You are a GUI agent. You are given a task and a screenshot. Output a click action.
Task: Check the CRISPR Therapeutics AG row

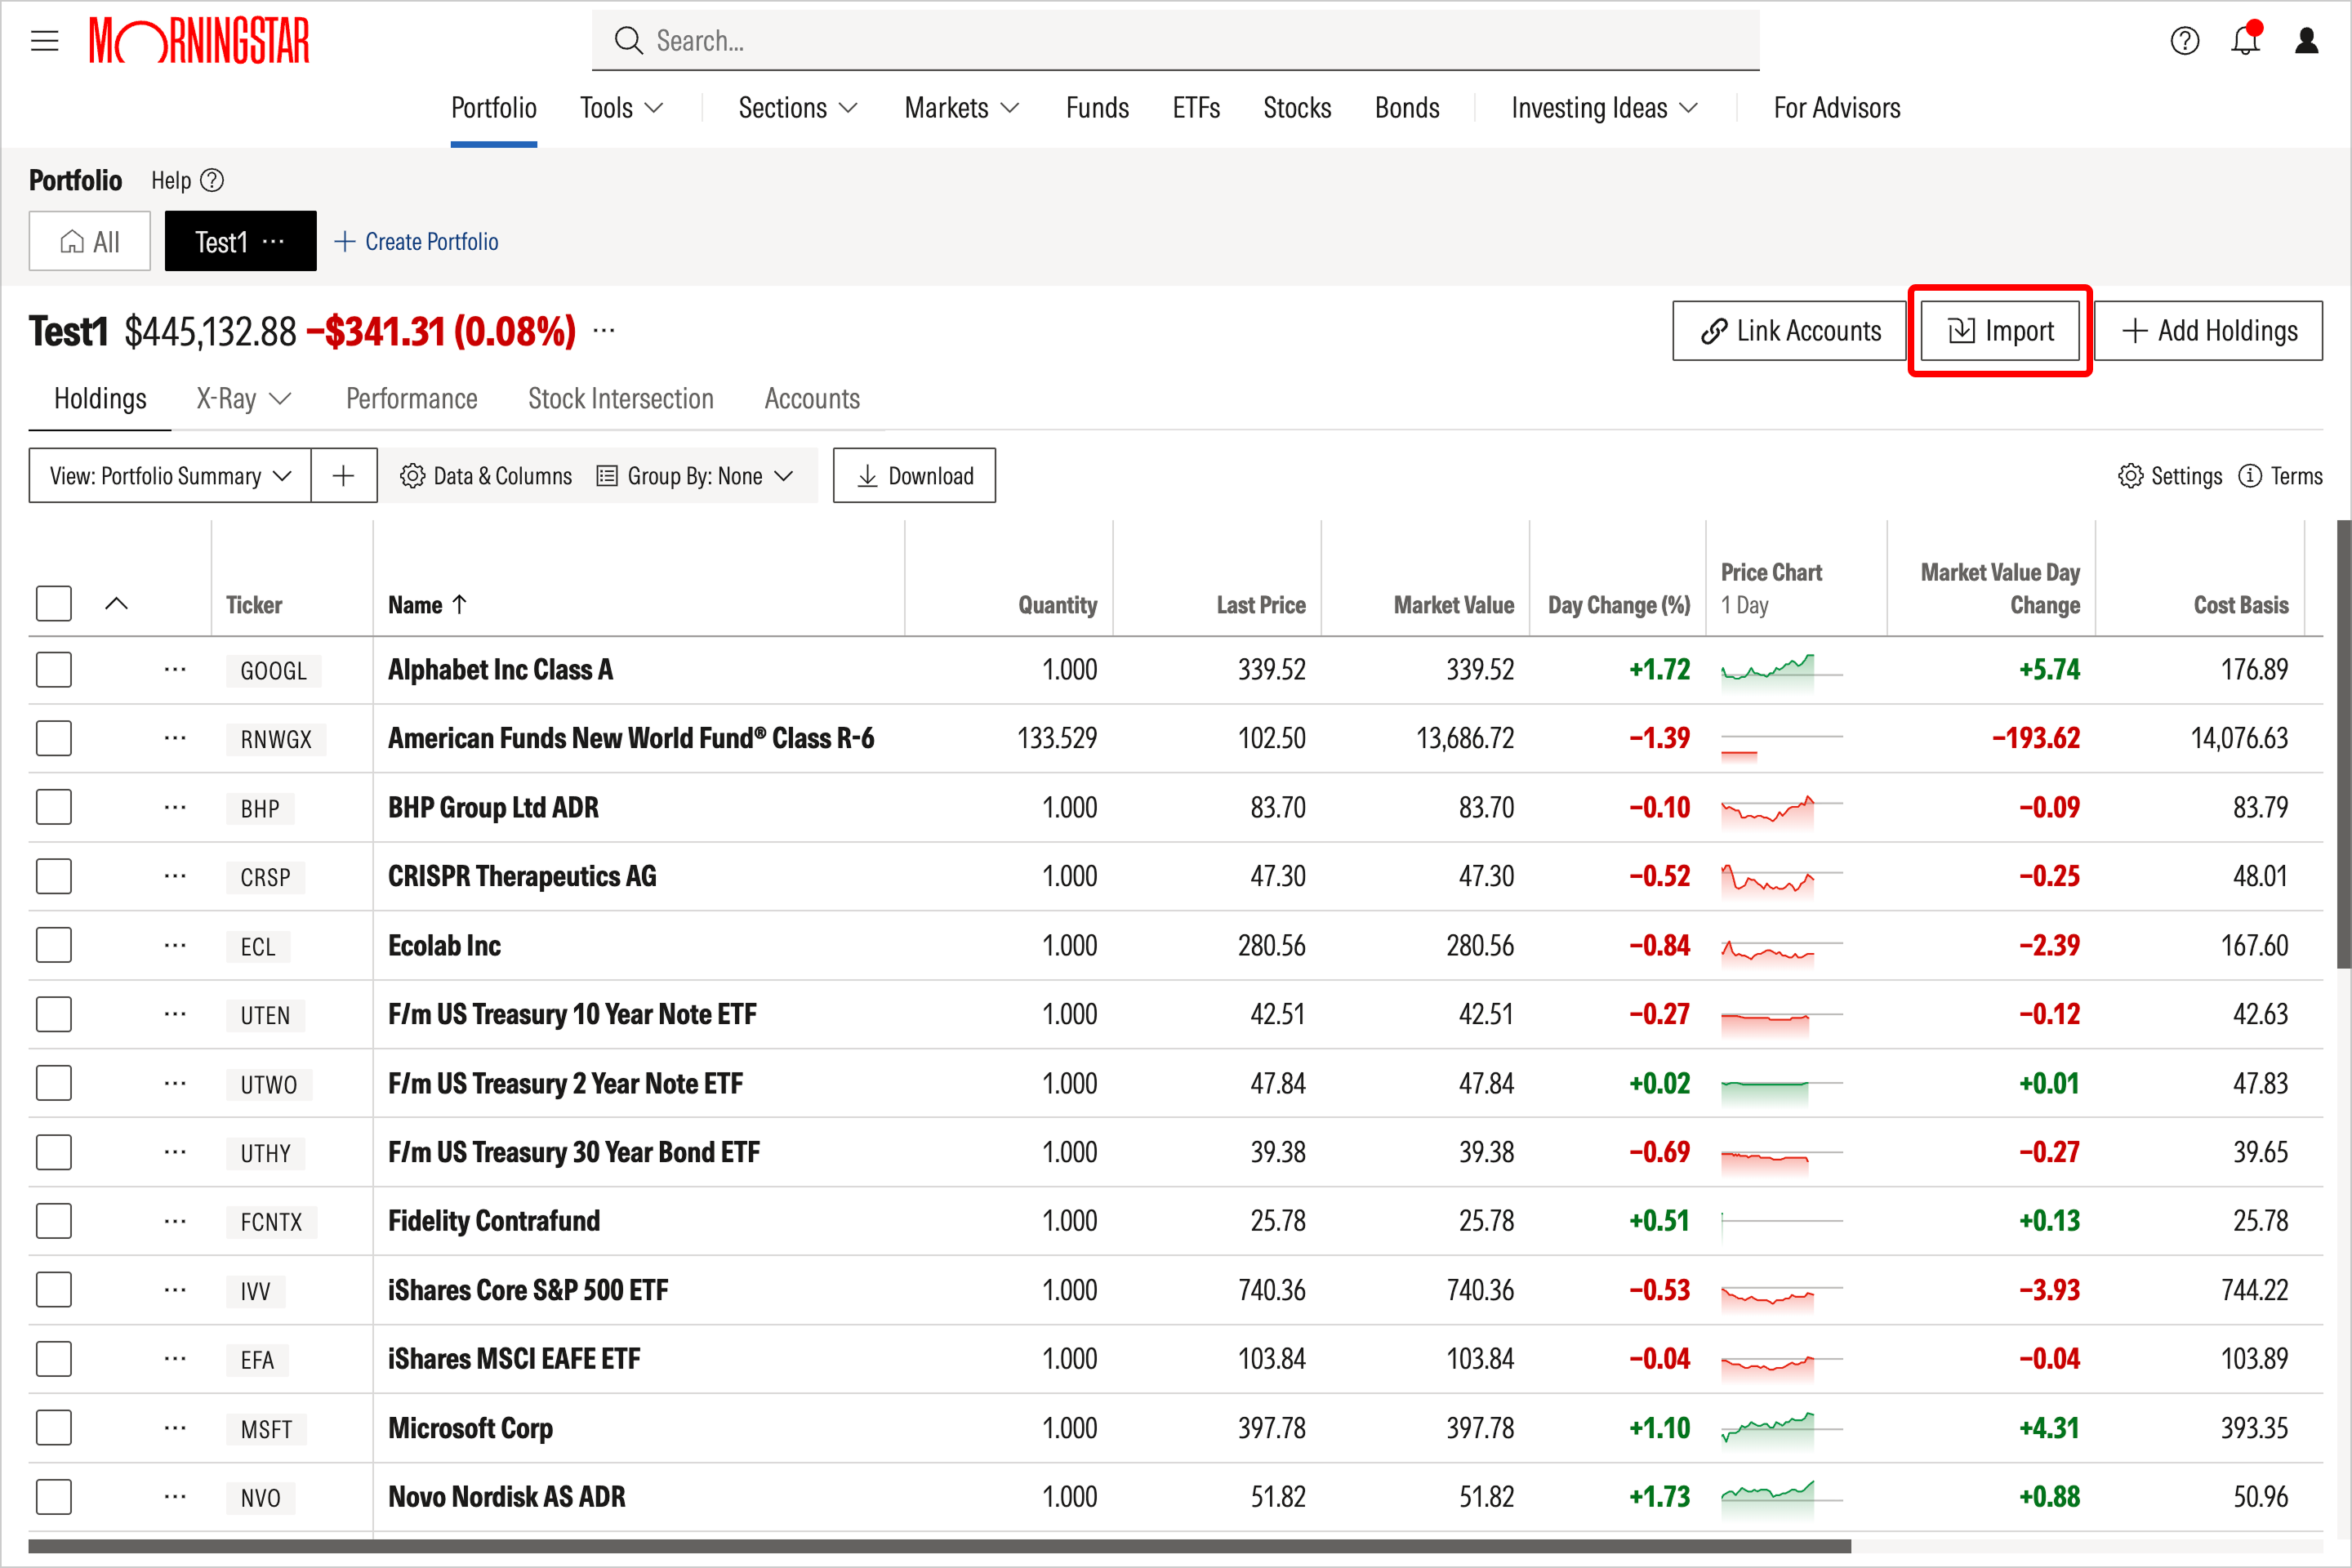point(54,876)
